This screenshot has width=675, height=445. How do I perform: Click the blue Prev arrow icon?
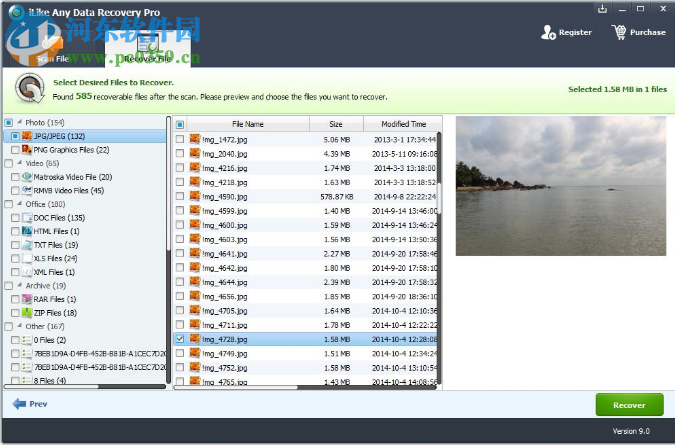19,404
